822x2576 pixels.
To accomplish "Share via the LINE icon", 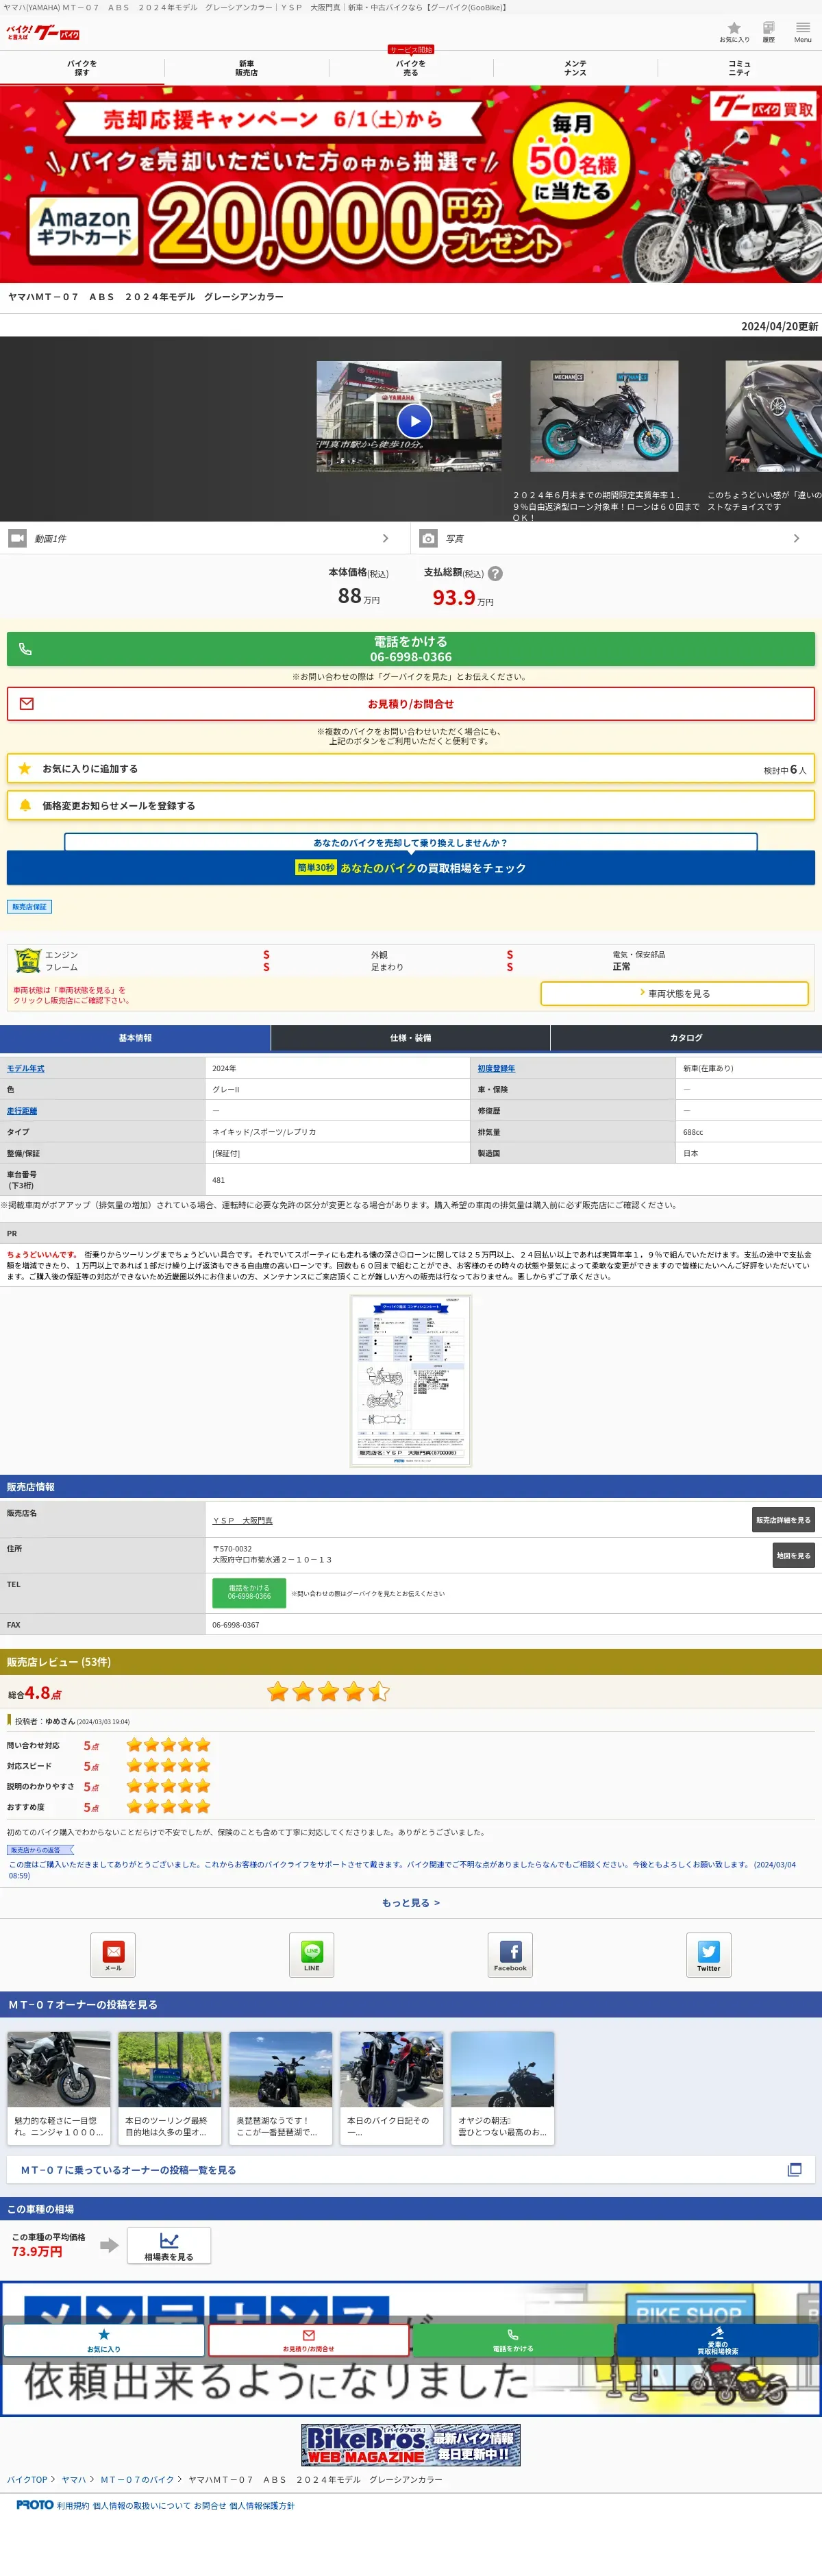I will click(x=312, y=1955).
